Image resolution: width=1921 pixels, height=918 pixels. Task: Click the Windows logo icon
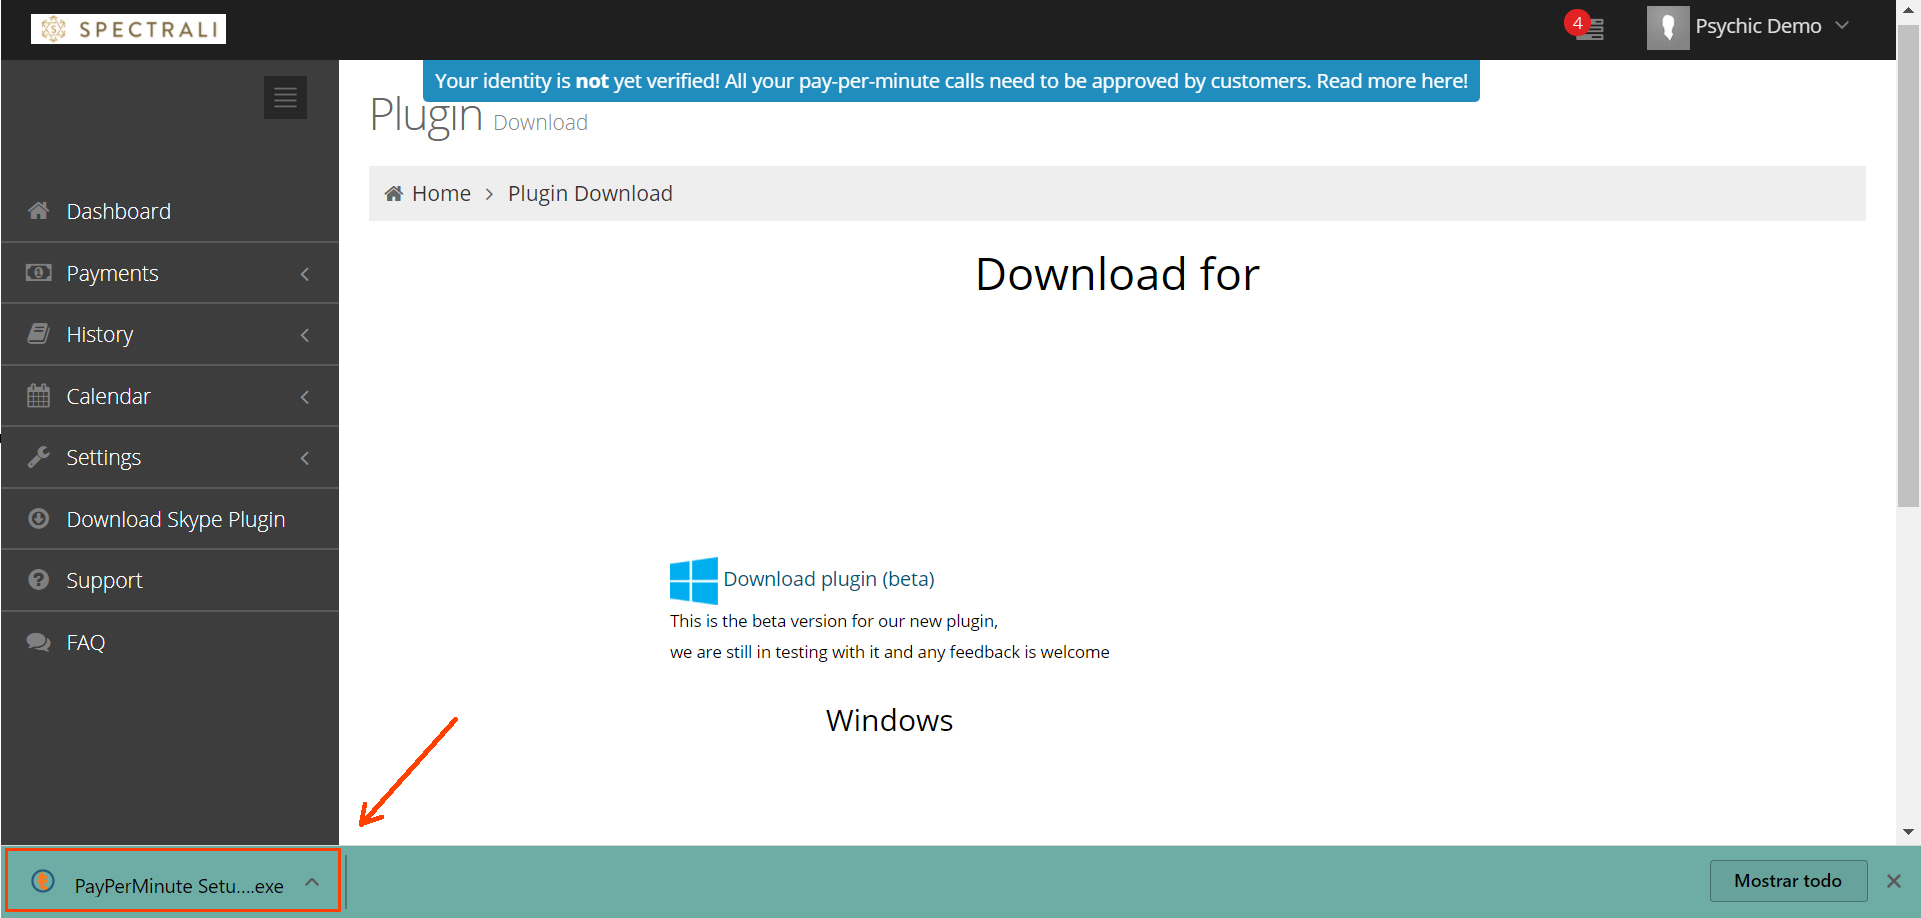pos(693,581)
